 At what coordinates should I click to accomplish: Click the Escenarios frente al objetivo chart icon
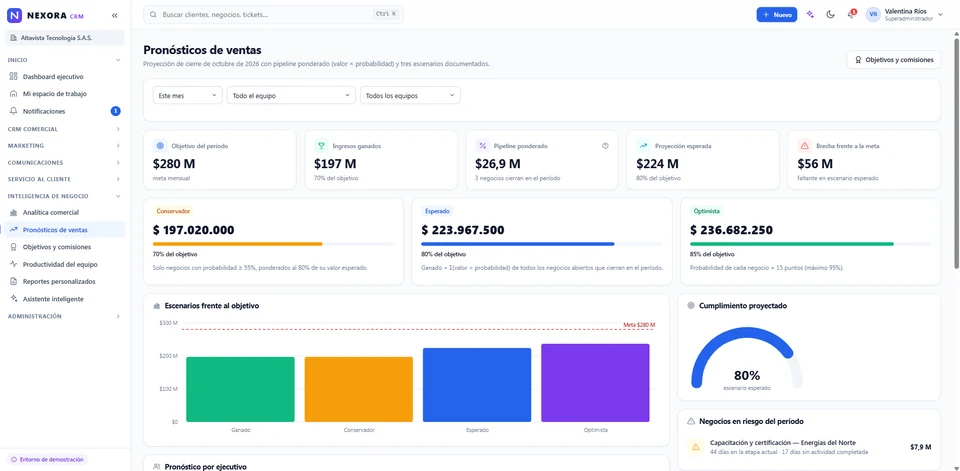(x=157, y=306)
